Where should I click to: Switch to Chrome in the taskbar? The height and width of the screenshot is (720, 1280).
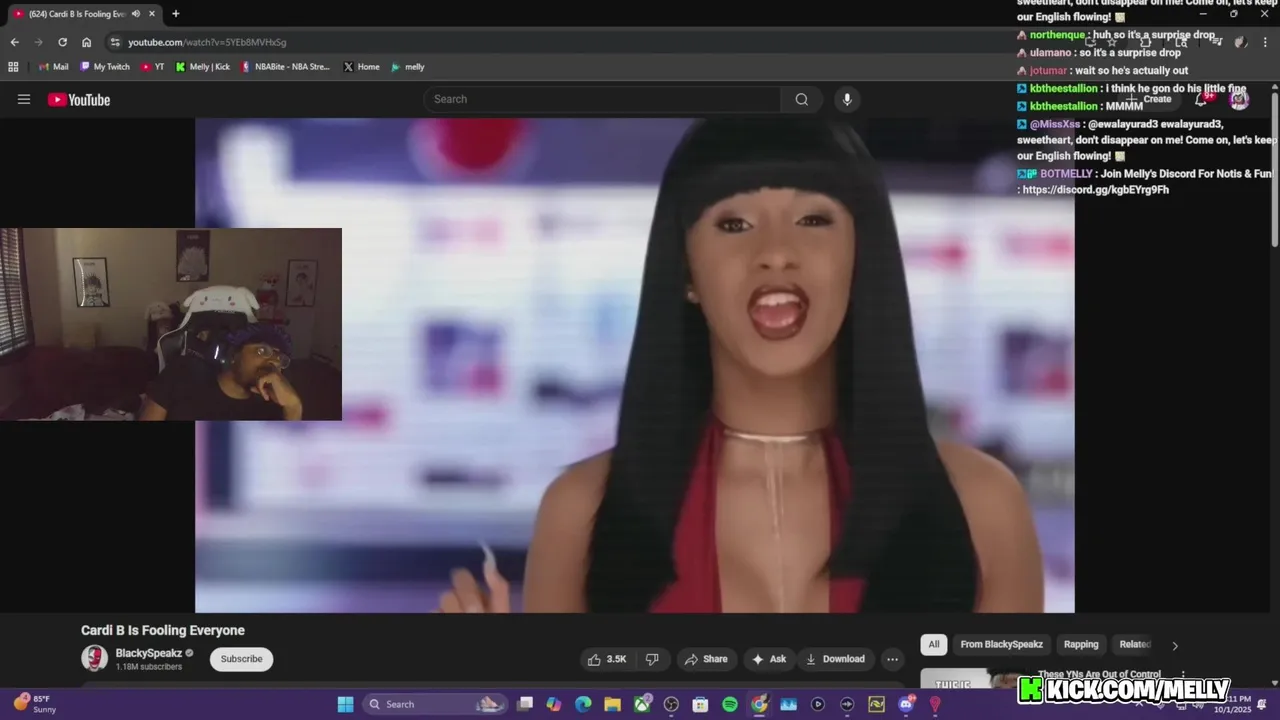coord(760,704)
